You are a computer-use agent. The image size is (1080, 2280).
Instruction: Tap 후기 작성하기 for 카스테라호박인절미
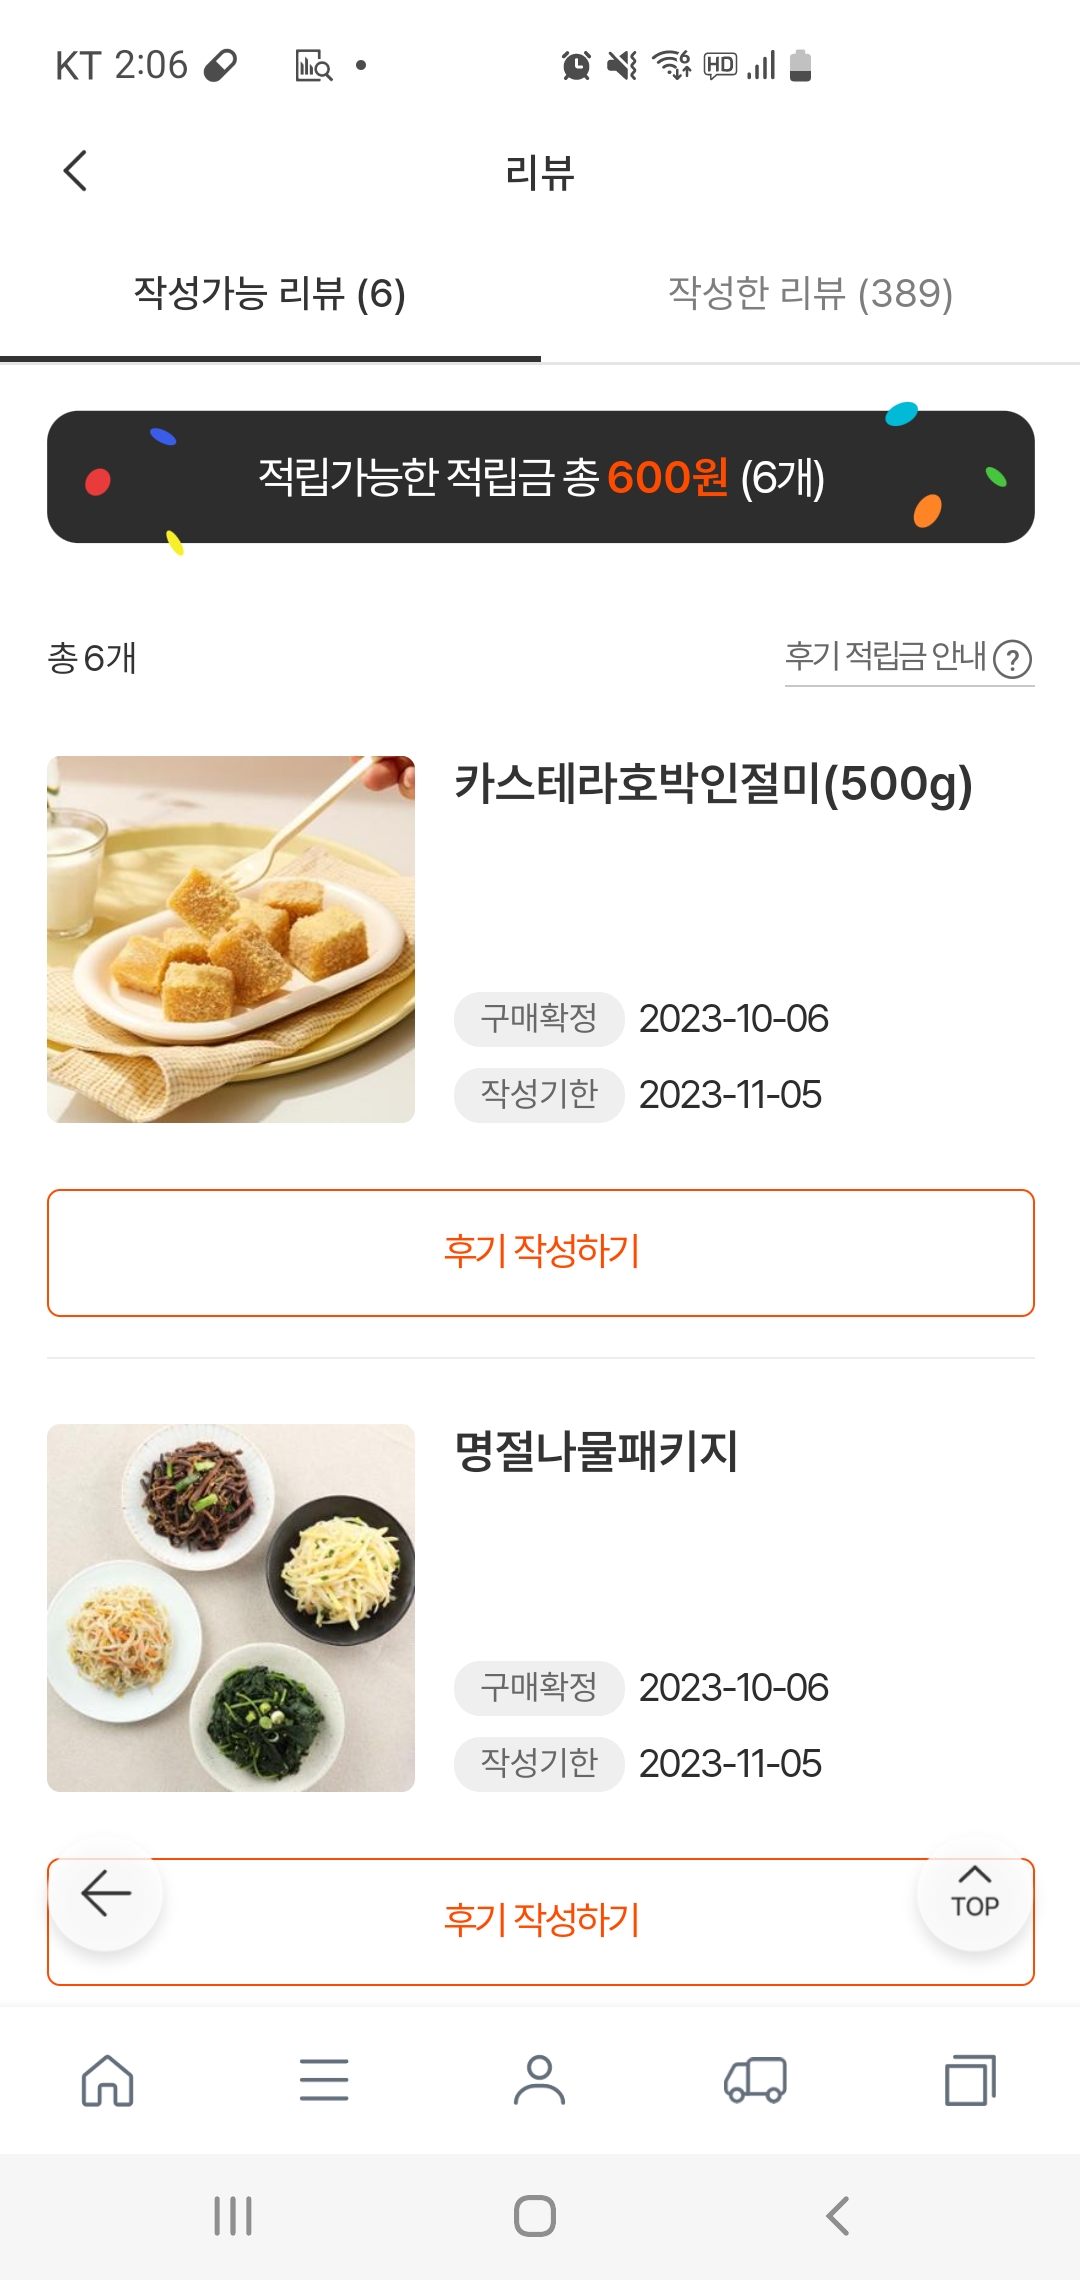click(x=541, y=1253)
